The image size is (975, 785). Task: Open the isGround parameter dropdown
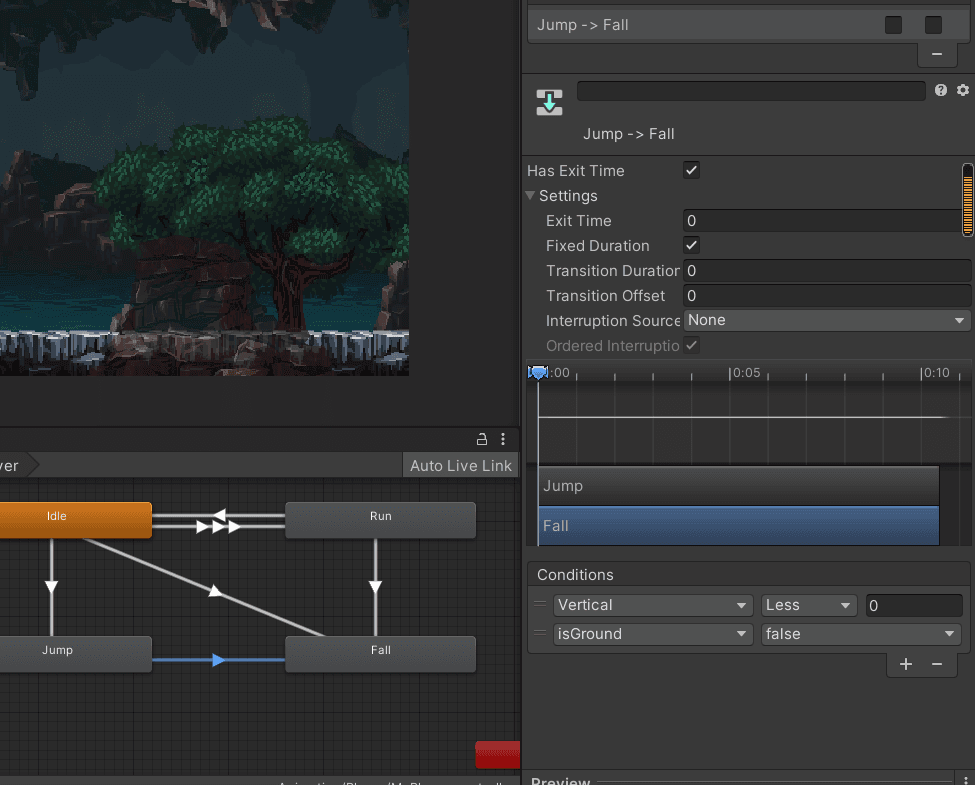(x=652, y=634)
